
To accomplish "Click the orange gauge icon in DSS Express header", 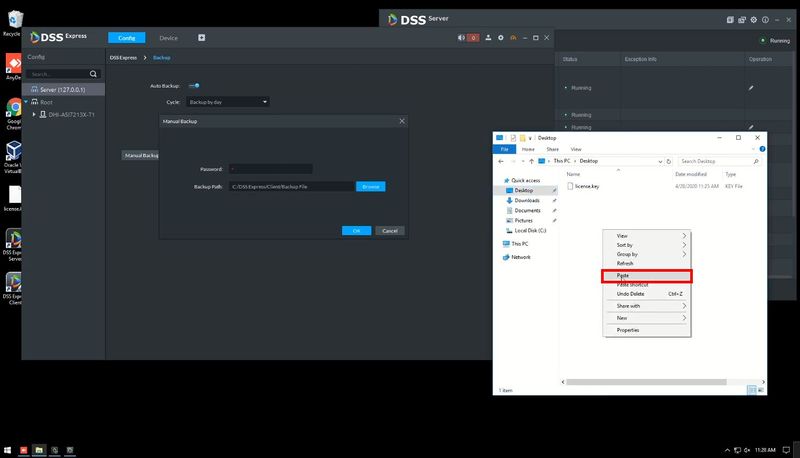I will tap(513, 38).
